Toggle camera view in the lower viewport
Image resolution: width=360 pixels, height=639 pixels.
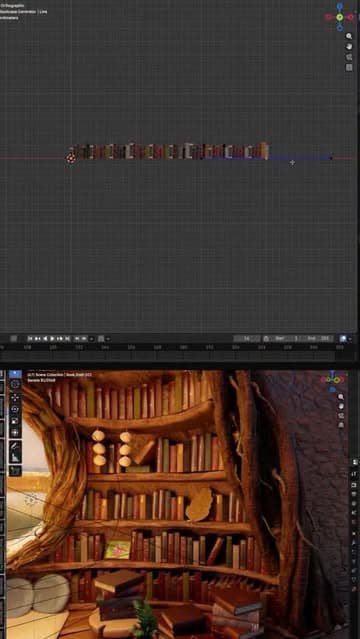pyautogui.click(x=341, y=416)
